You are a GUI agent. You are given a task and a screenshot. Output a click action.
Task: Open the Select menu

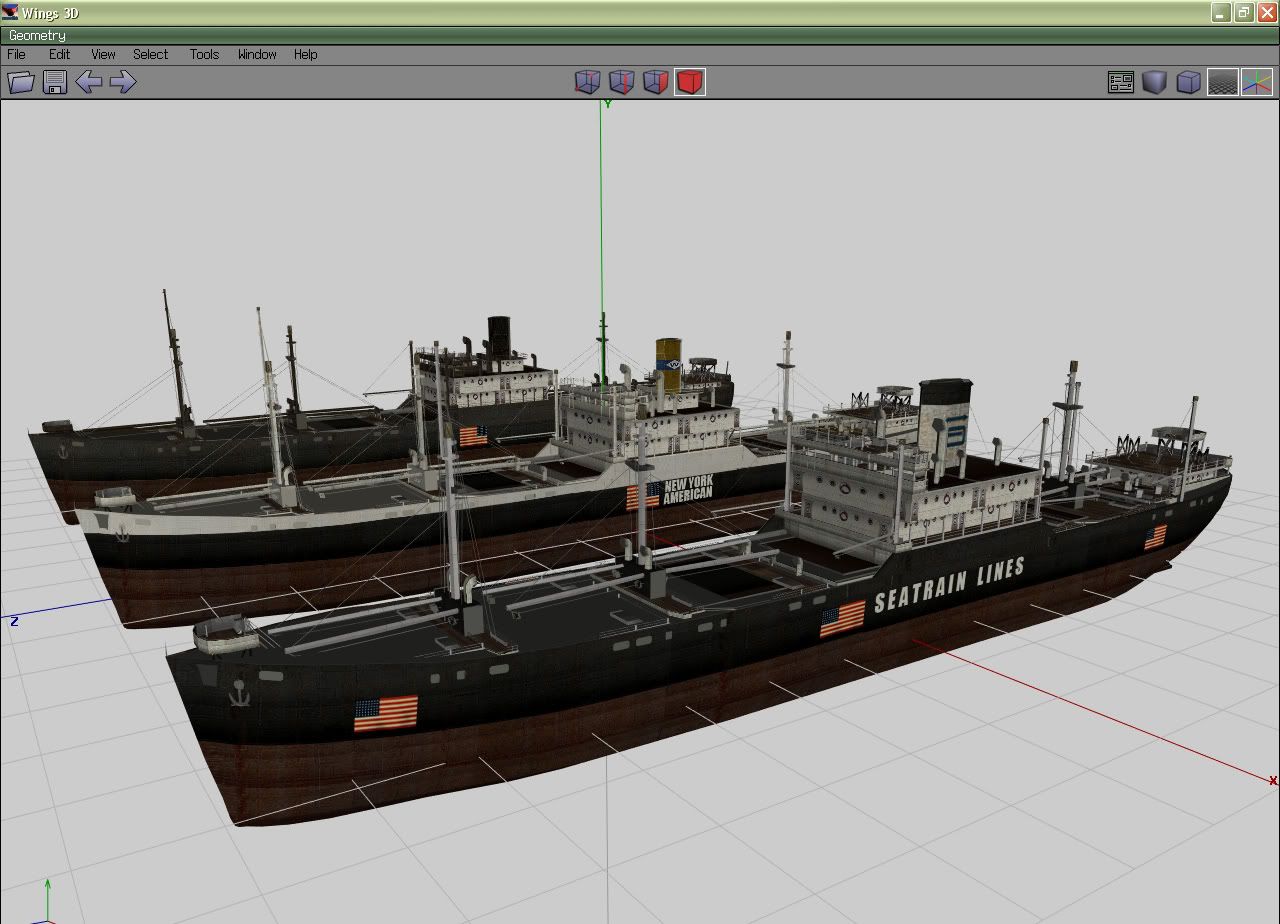tap(151, 54)
